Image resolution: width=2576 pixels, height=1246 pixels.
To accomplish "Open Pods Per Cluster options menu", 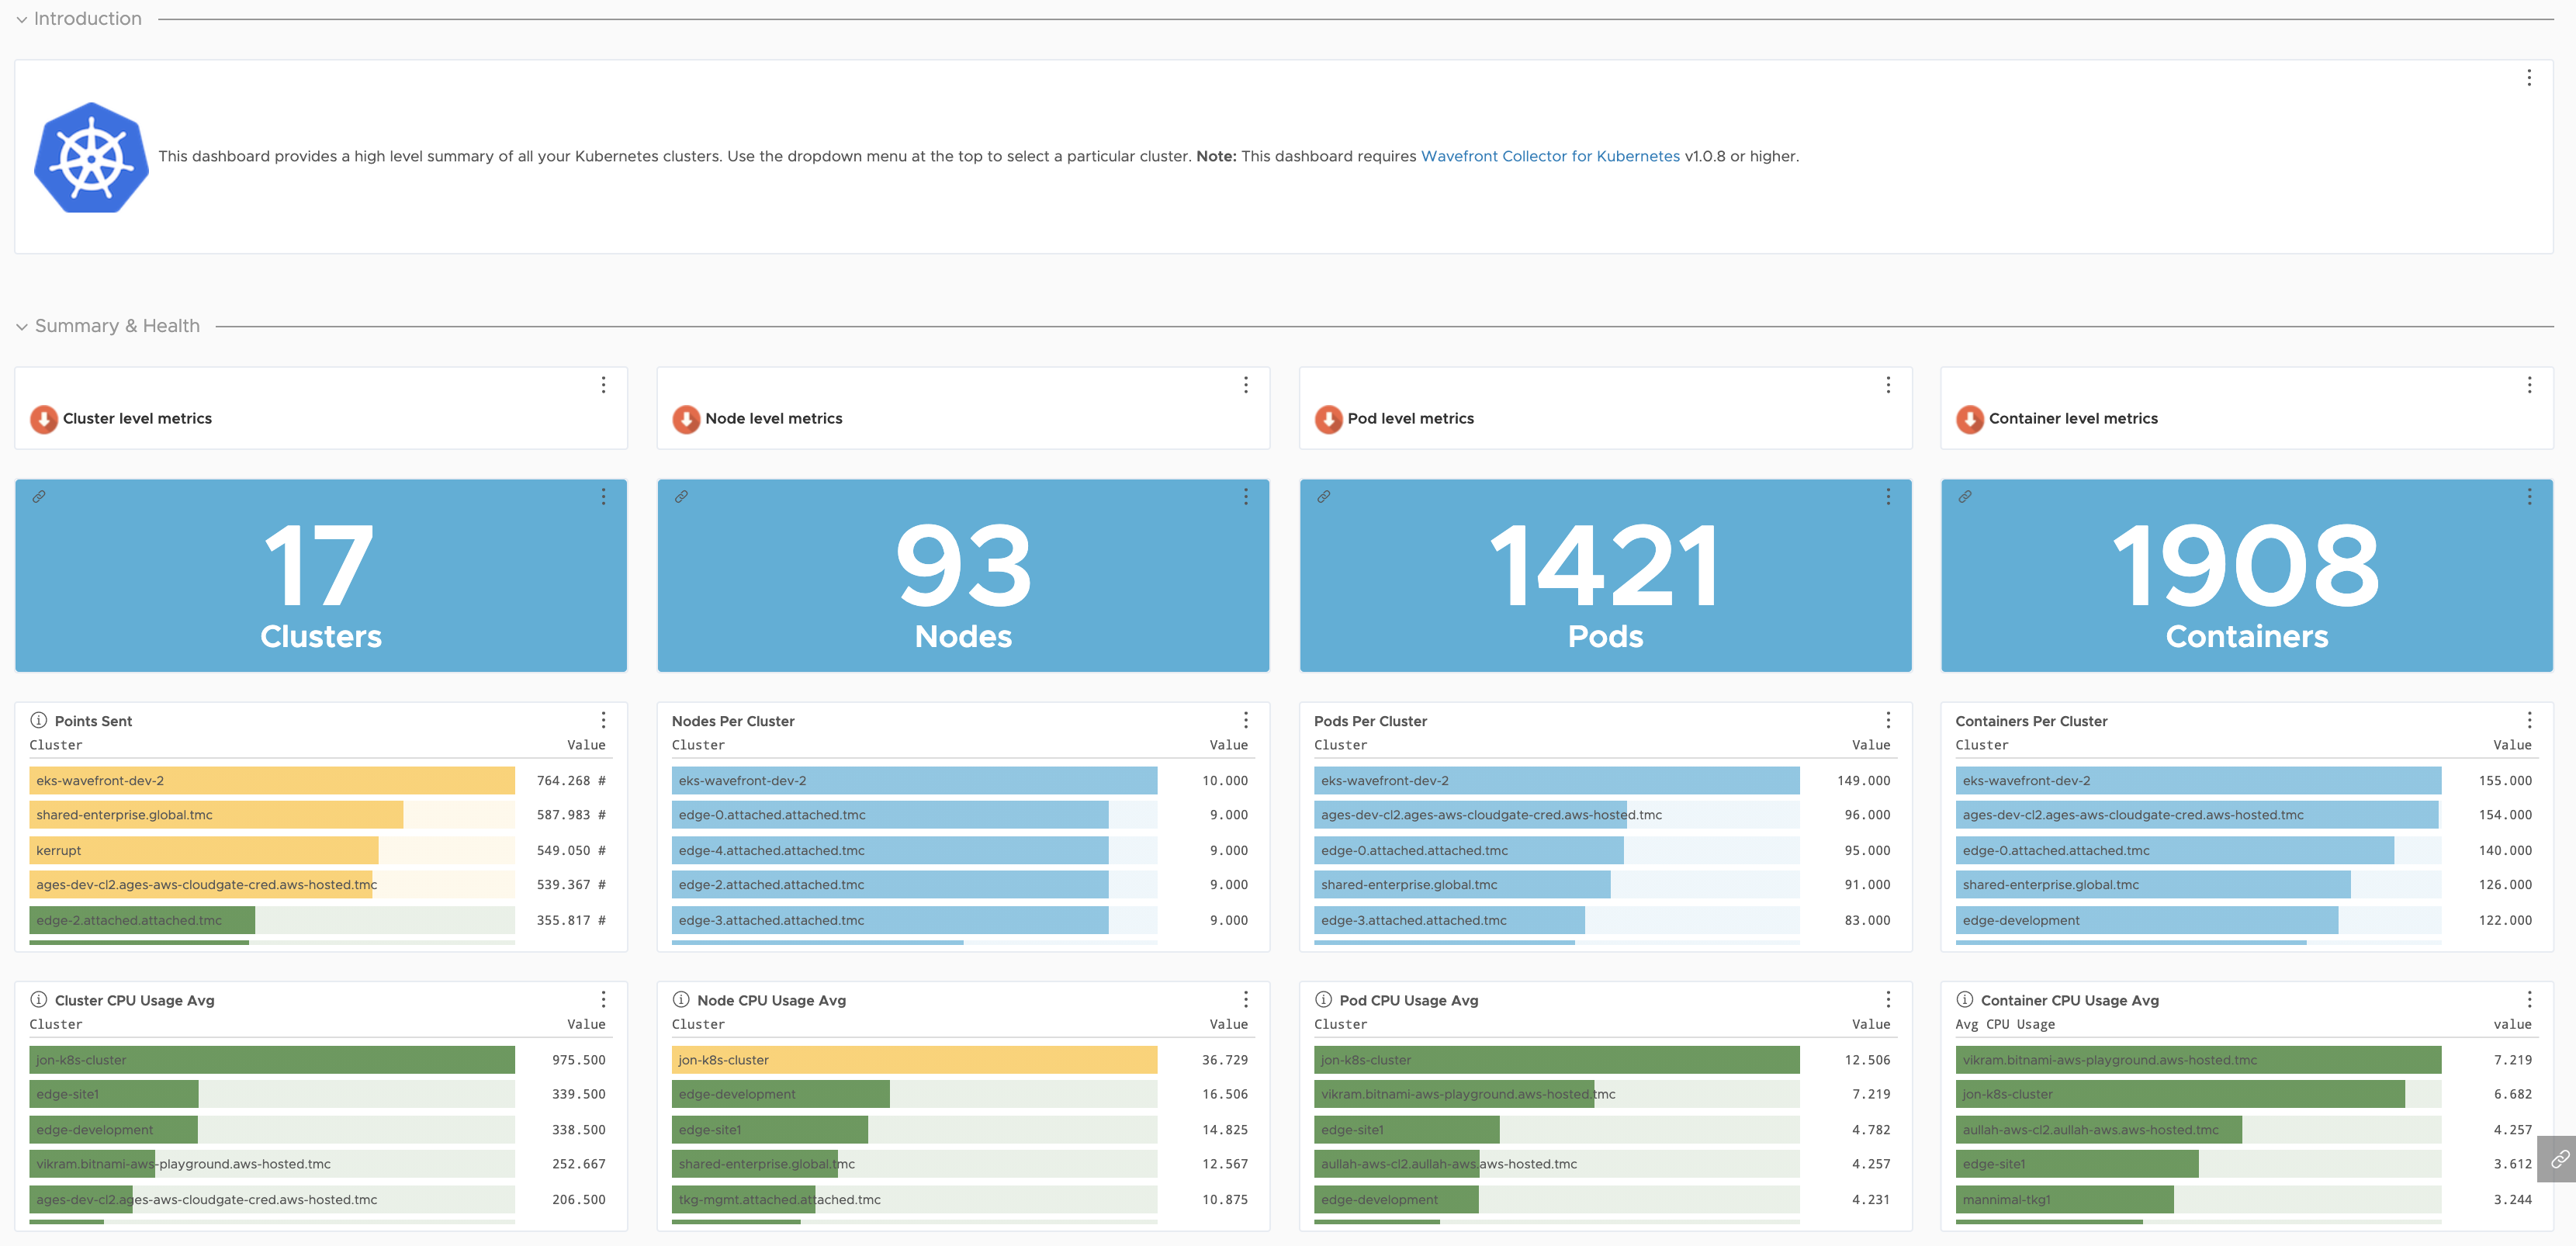I will tap(1888, 720).
